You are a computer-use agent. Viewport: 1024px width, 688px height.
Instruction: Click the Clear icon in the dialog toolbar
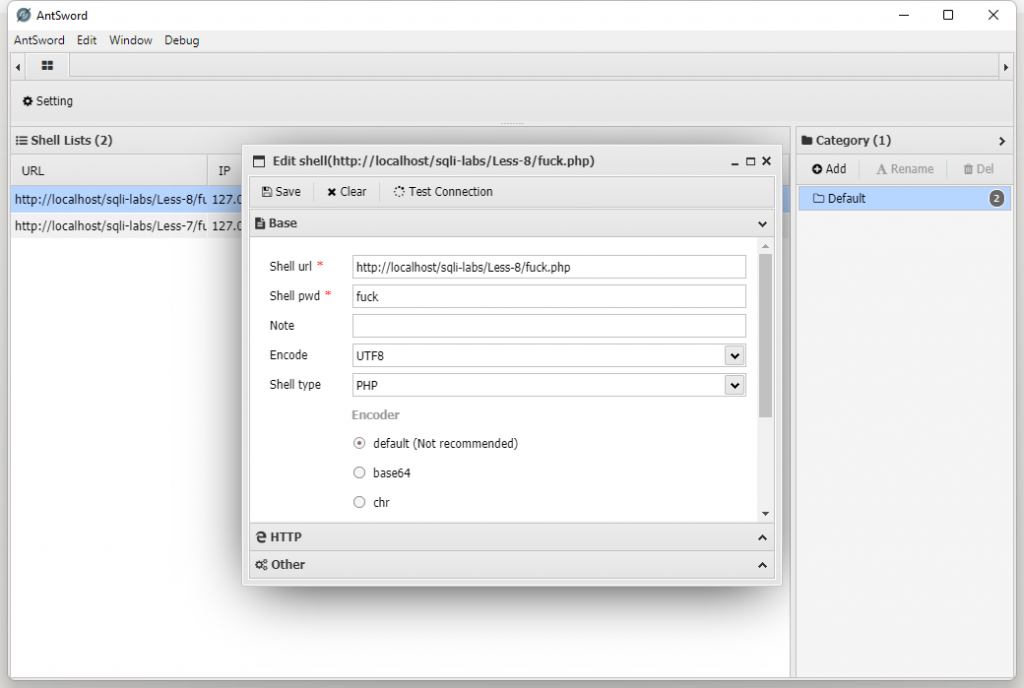pyautogui.click(x=332, y=192)
